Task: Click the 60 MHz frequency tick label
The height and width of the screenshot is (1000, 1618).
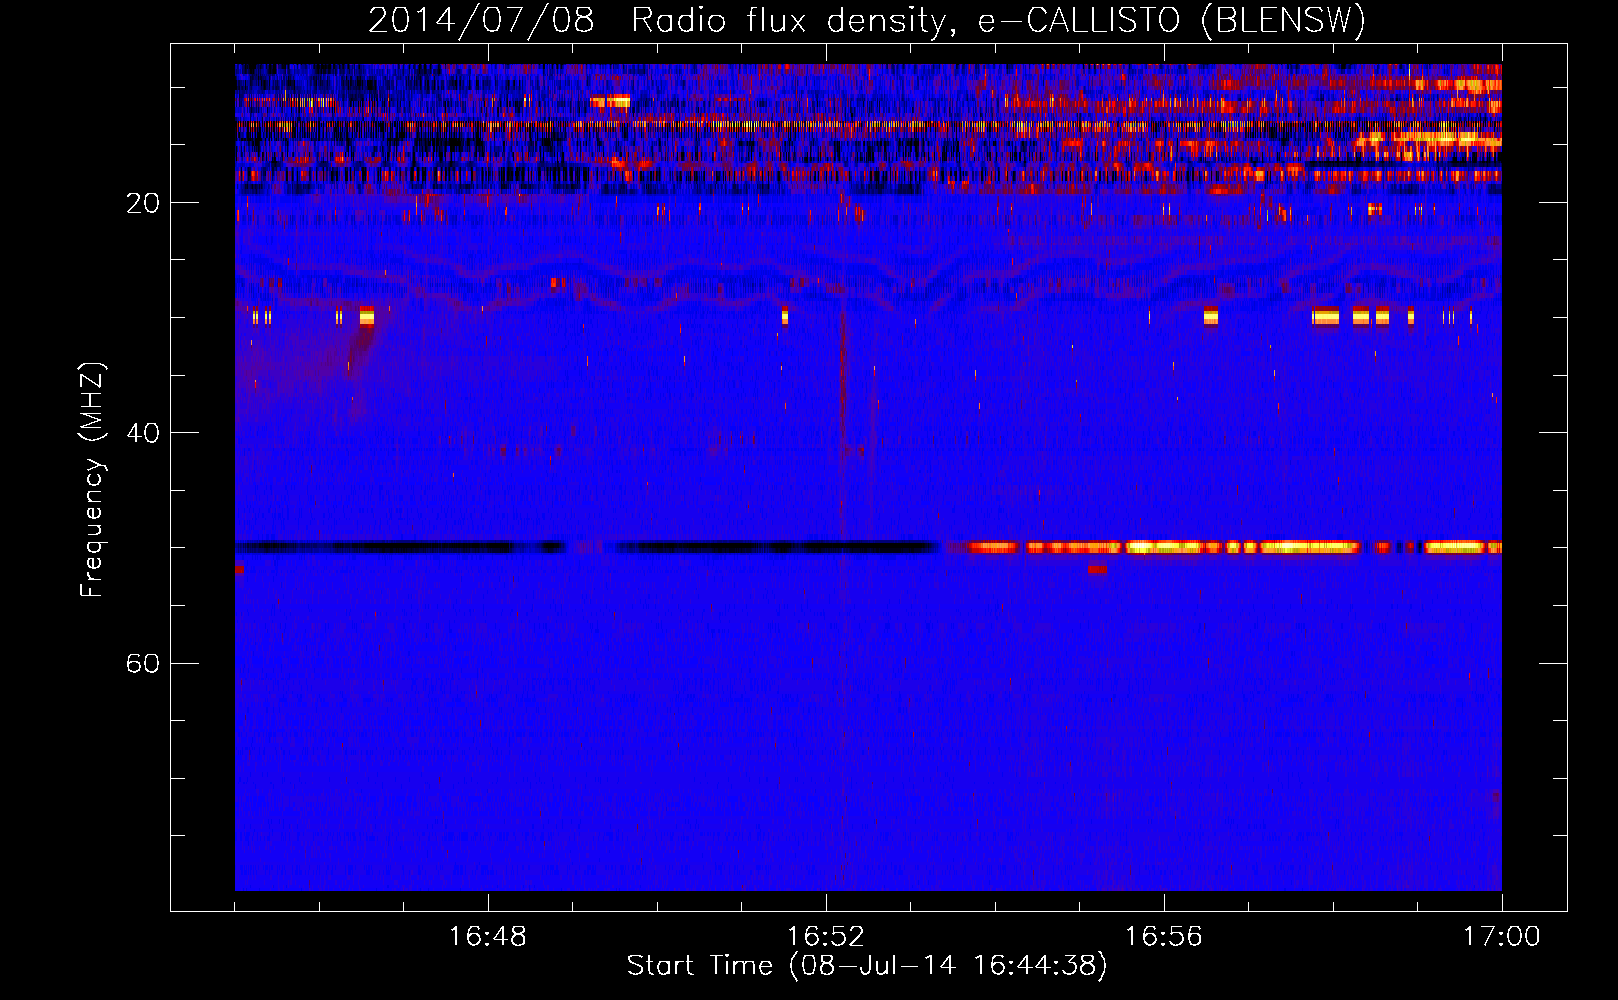Action: tap(143, 663)
